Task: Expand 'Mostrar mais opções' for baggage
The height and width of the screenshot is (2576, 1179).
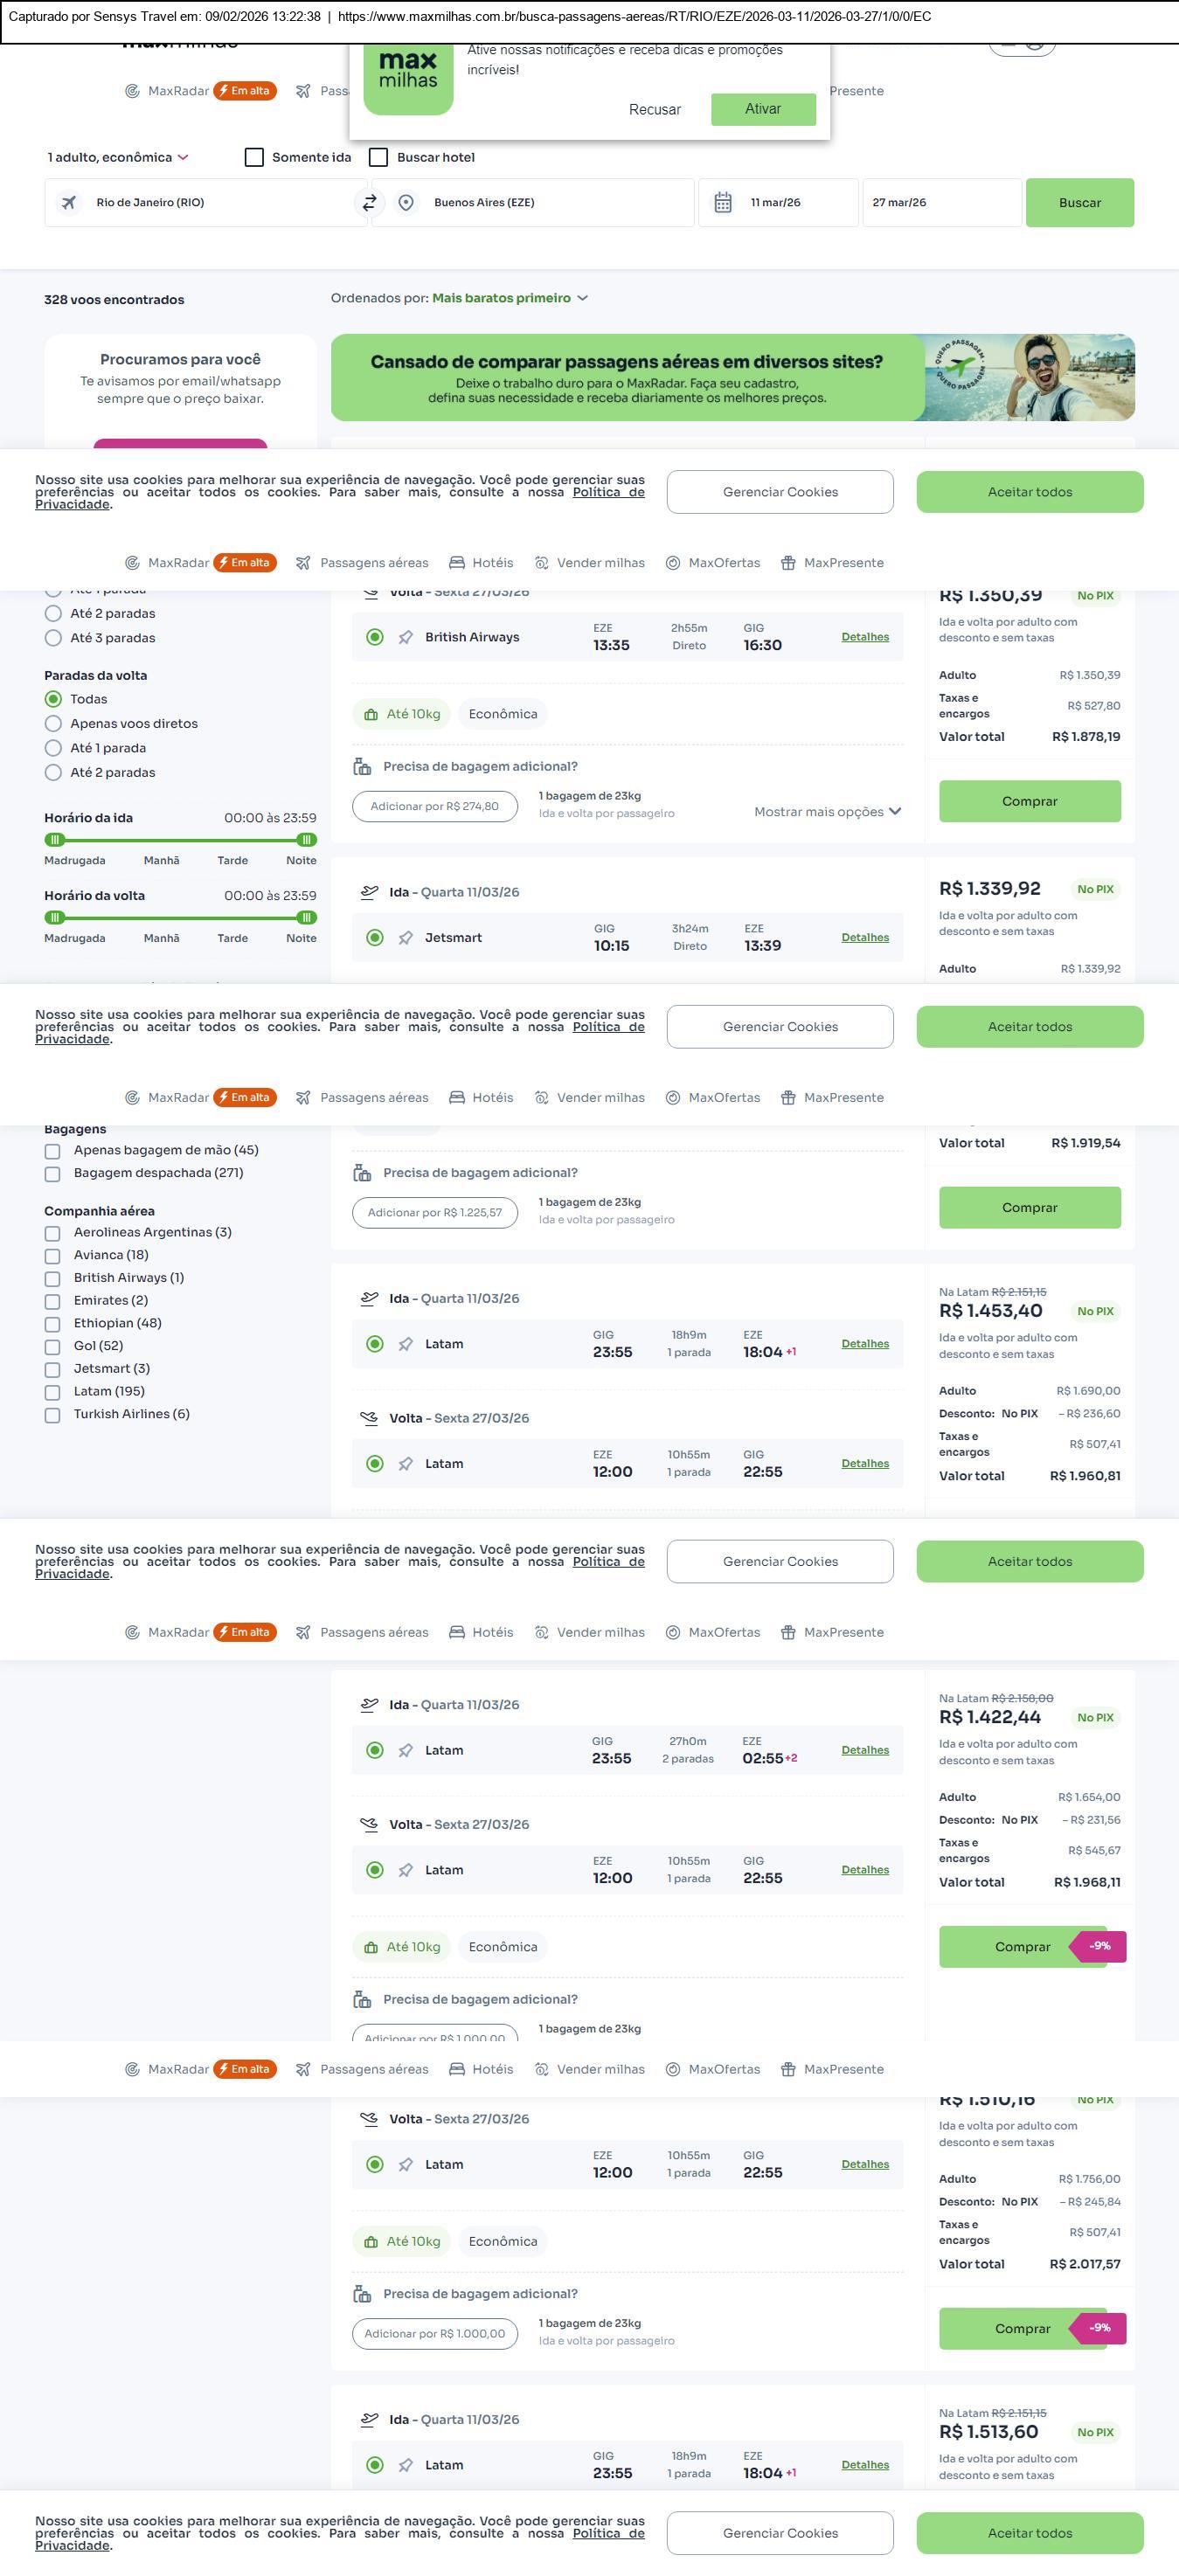Action: (x=827, y=812)
